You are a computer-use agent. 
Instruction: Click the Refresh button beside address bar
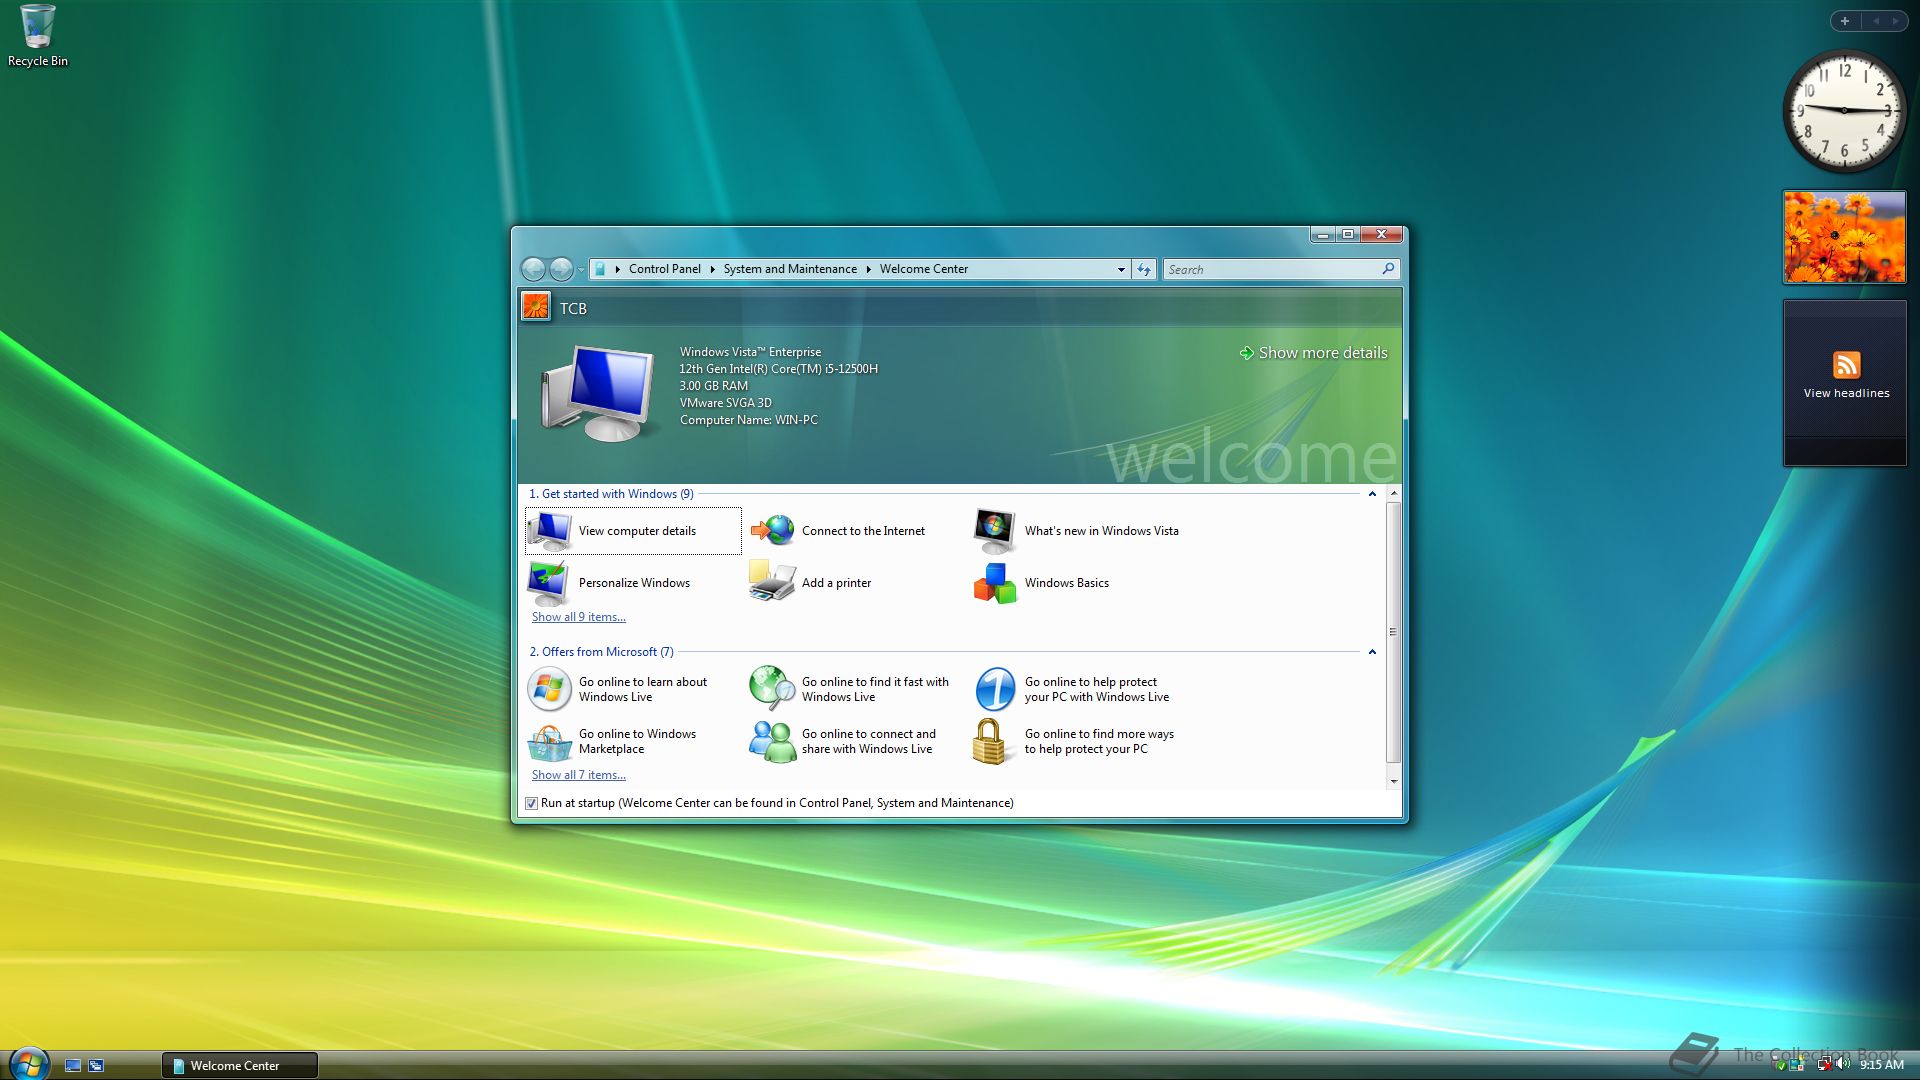click(1144, 269)
